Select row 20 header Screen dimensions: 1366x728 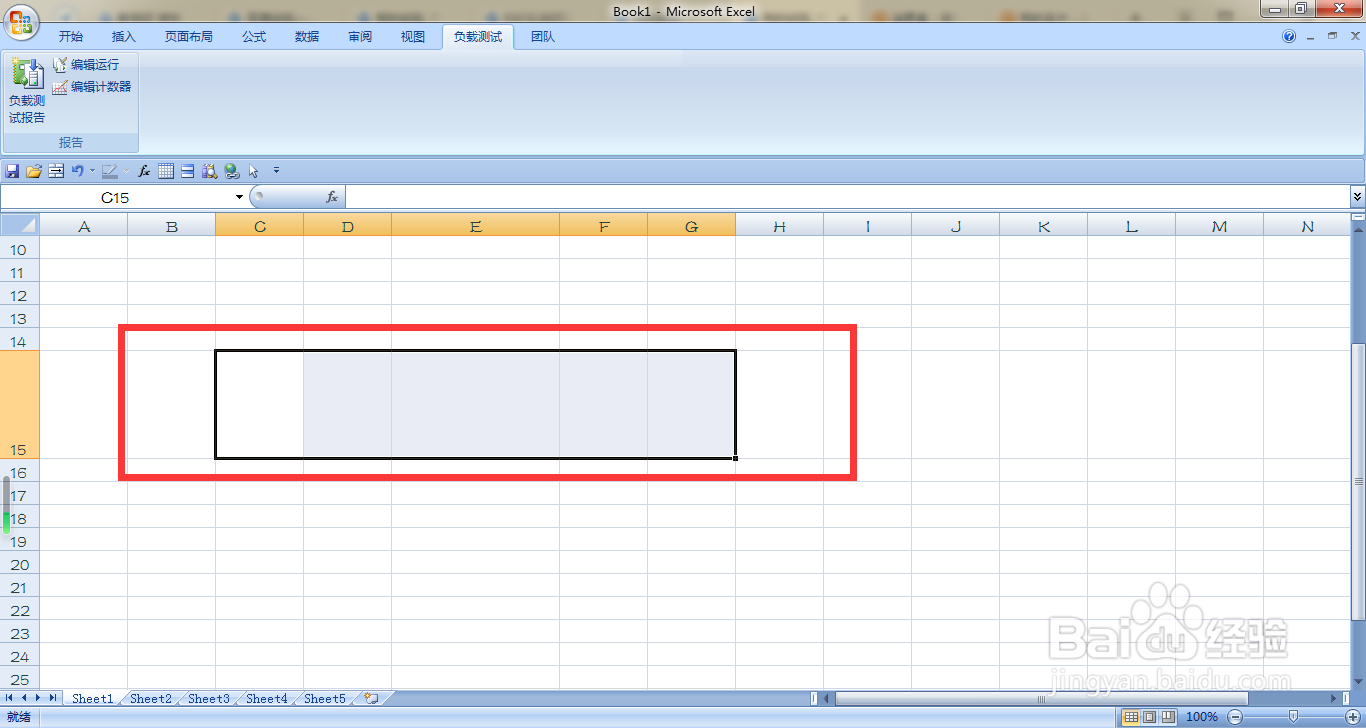coord(19,564)
